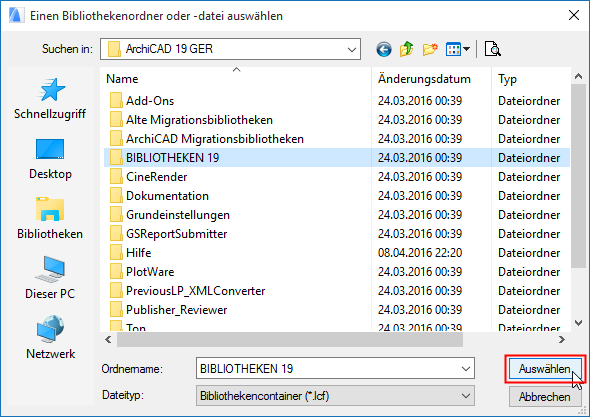The width and height of the screenshot is (590, 417).
Task: Select the Dokumentation folder icon
Action: (x=116, y=196)
